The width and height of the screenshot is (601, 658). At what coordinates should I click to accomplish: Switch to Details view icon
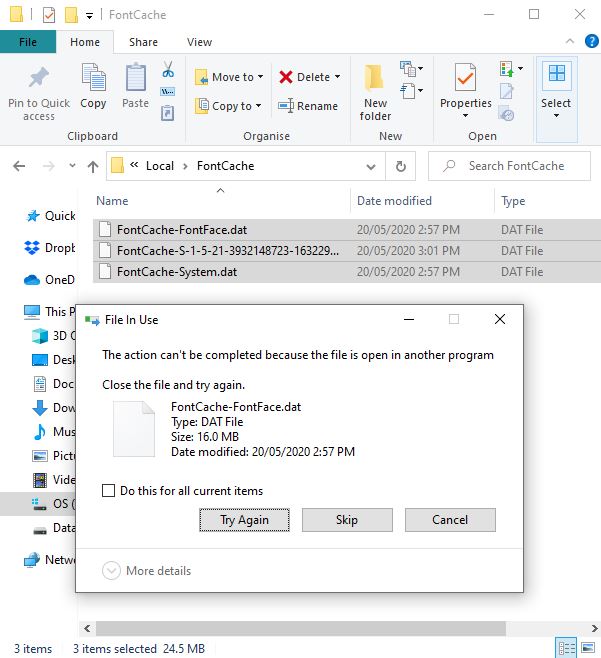[x=567, y=648]
